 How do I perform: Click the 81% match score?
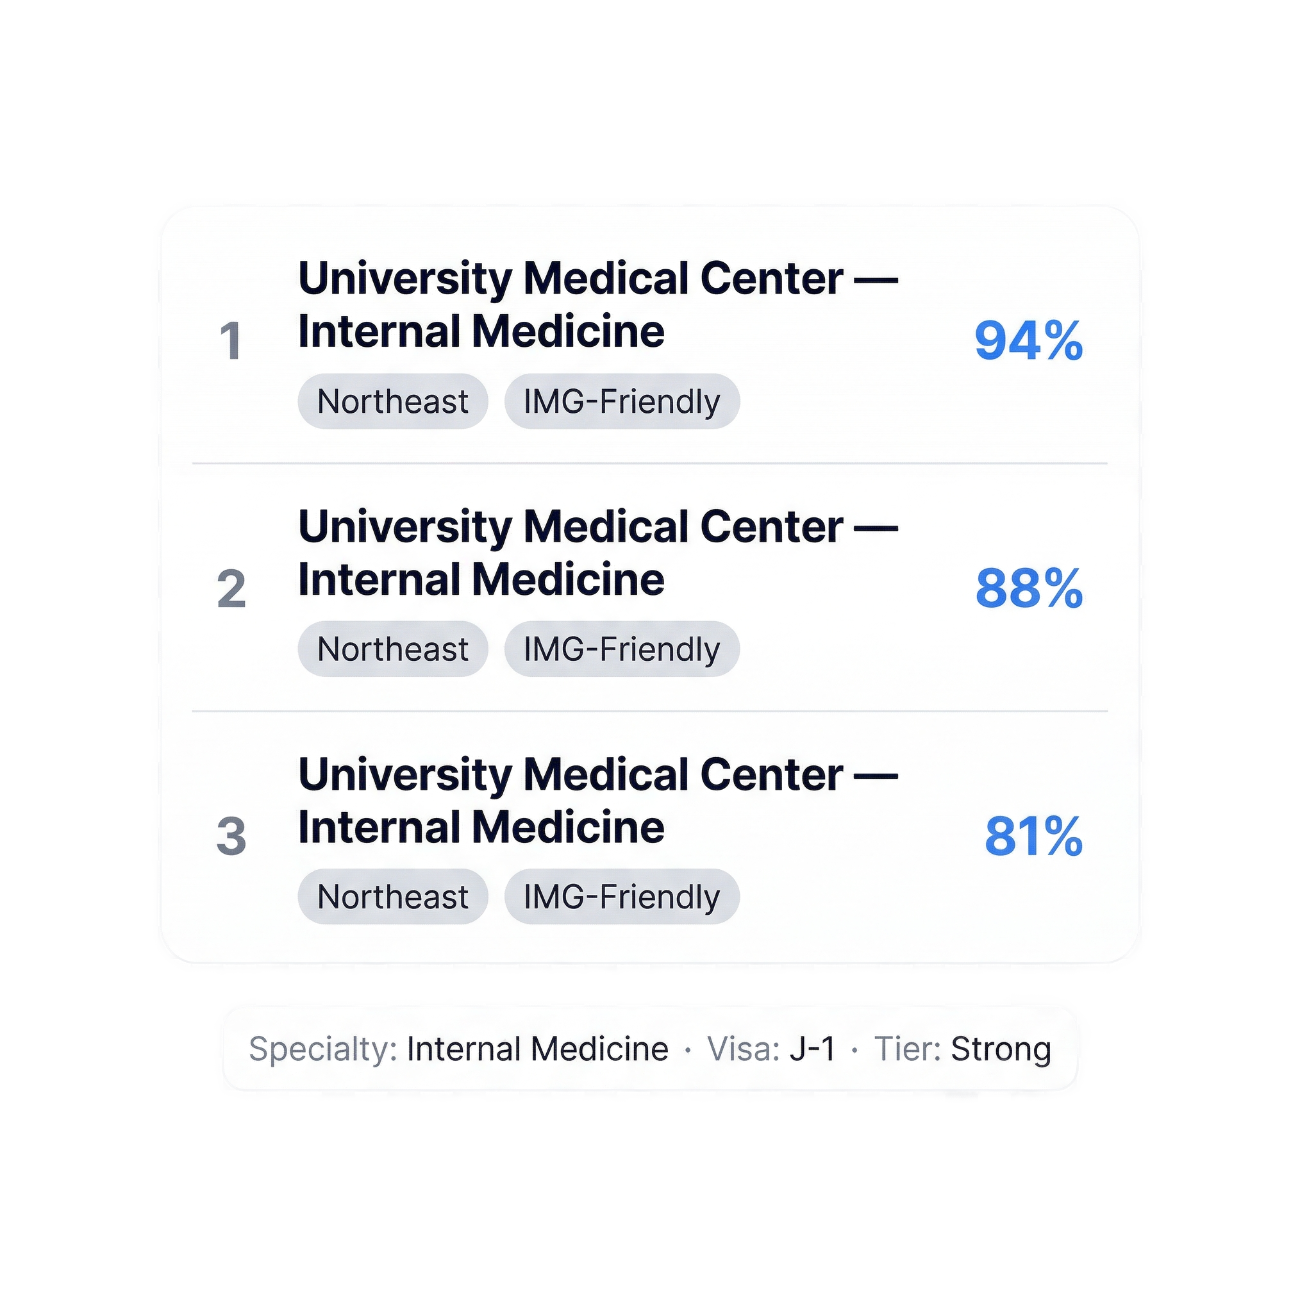(1033, 836)
